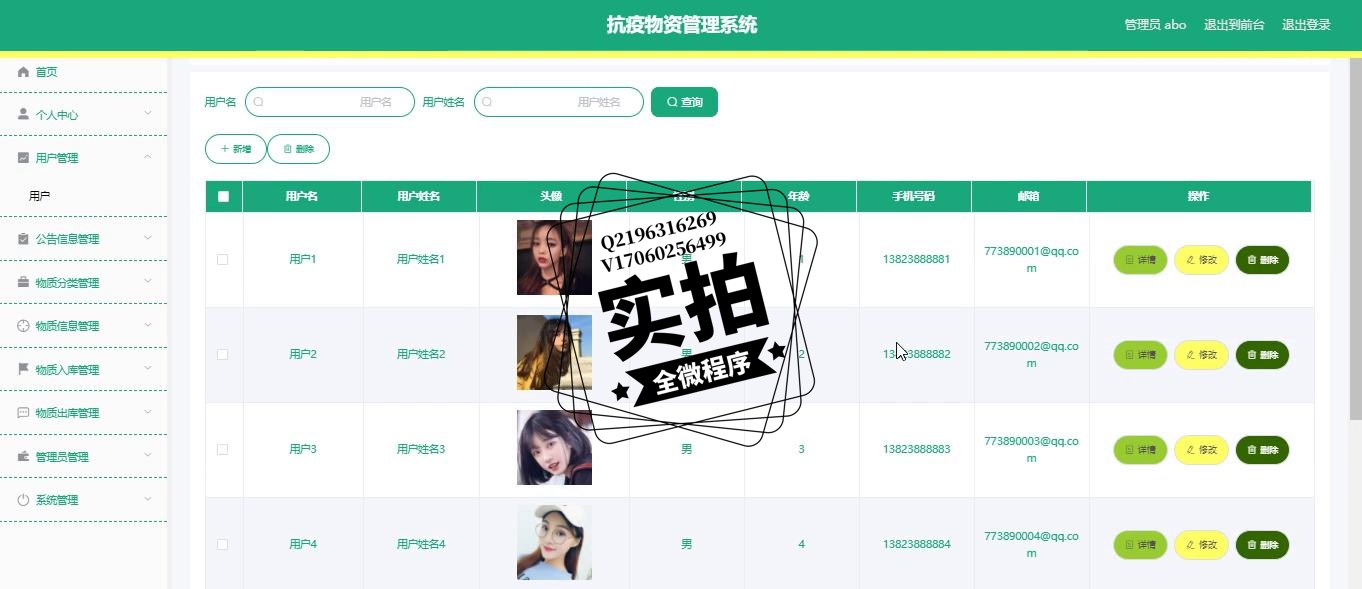Click the vertical page scrollbar

pyautogui.click(x=1355, y=240)
